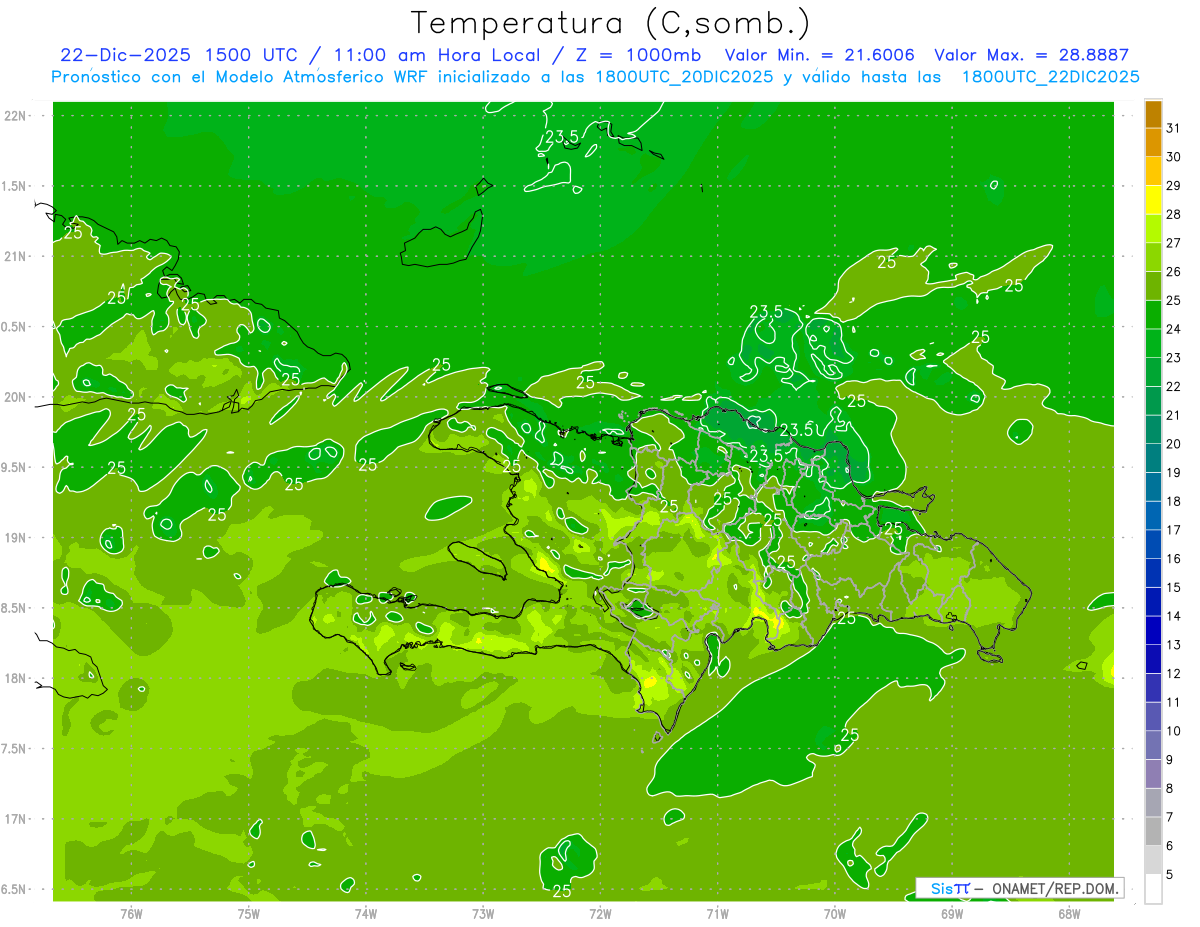
Task: Click the color scale label 26
Action: coord(1174,271)
